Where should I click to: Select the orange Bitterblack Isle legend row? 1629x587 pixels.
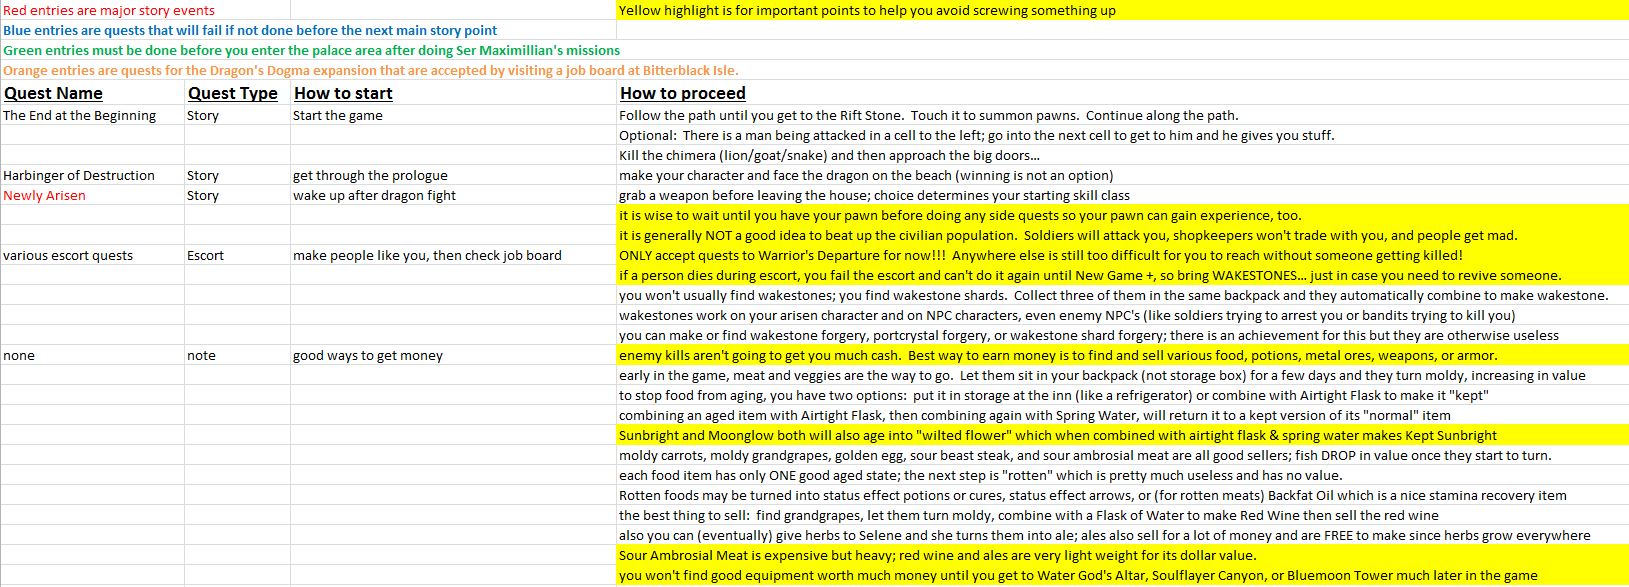click(x=371, y=70)
